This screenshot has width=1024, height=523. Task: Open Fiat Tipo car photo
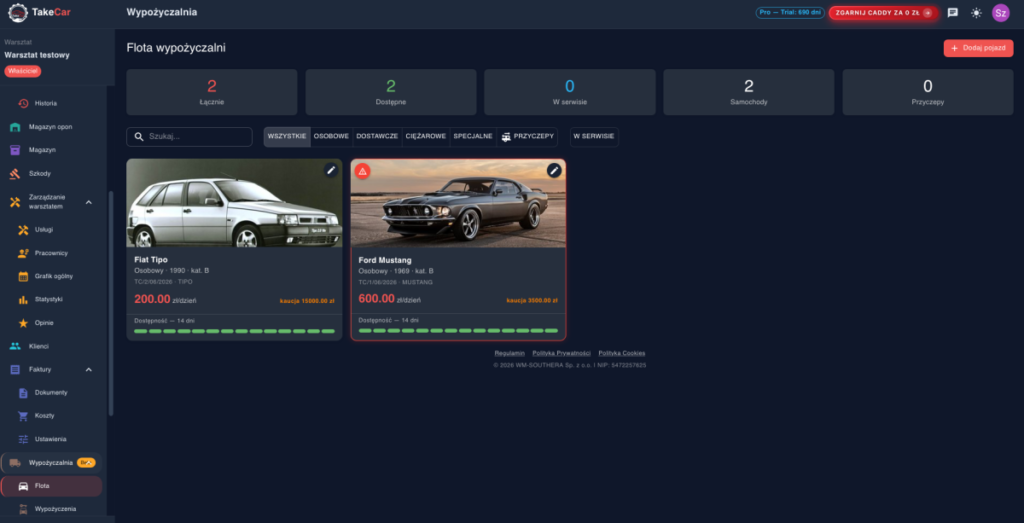(234, 203)
